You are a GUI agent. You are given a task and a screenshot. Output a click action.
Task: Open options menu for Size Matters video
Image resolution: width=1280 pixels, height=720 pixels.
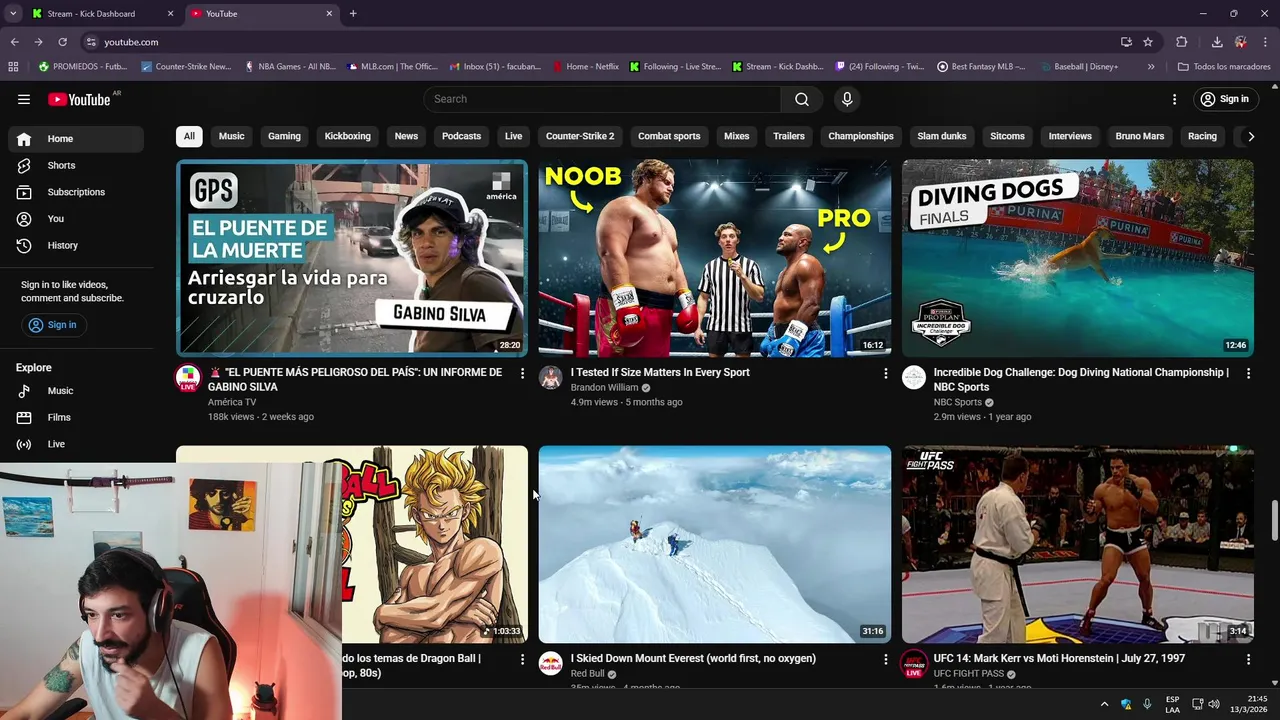(885, 373)
